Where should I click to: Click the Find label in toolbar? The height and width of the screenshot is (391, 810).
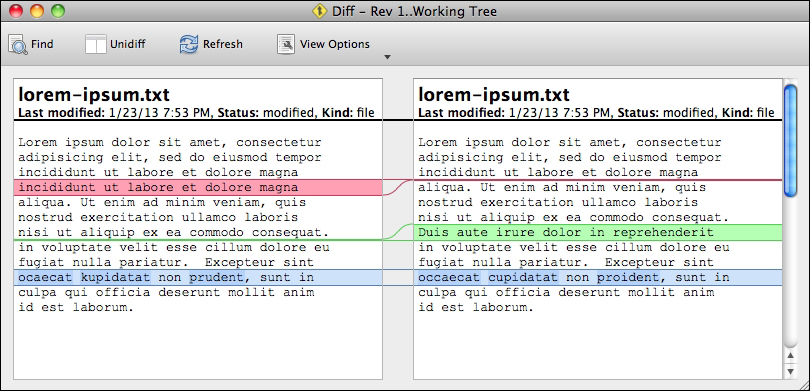[42, 44]
